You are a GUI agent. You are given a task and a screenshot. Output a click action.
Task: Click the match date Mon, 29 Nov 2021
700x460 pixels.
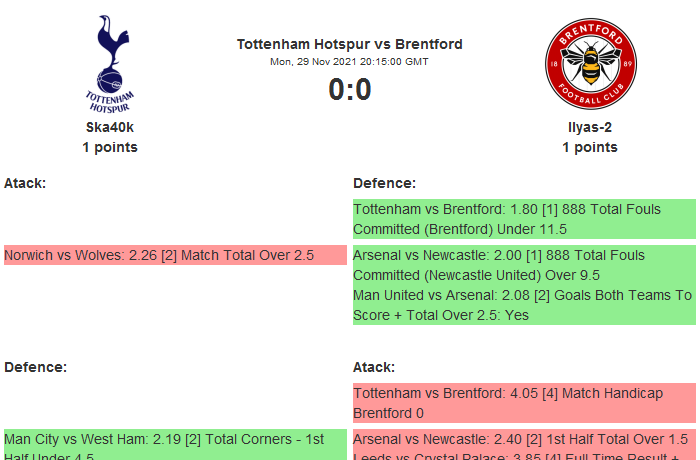tap(350, 62)
